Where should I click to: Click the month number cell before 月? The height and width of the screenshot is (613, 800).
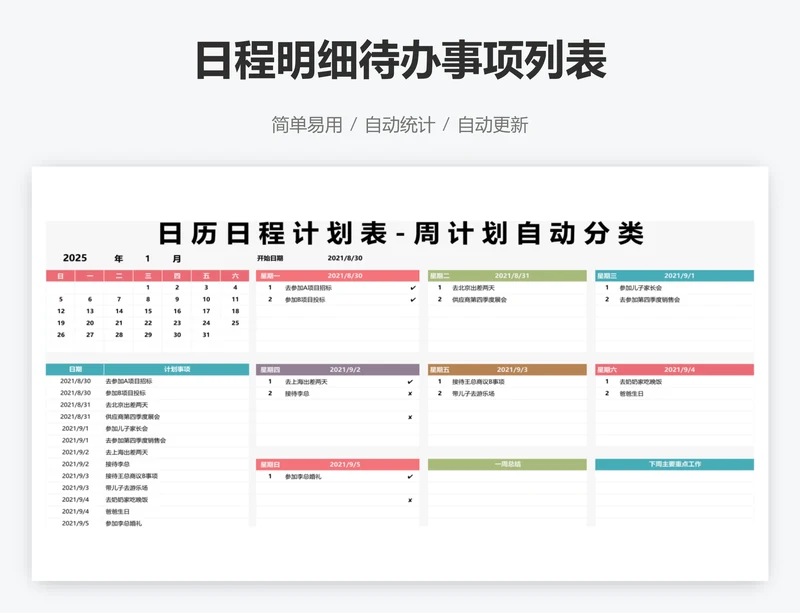(147, 258)
